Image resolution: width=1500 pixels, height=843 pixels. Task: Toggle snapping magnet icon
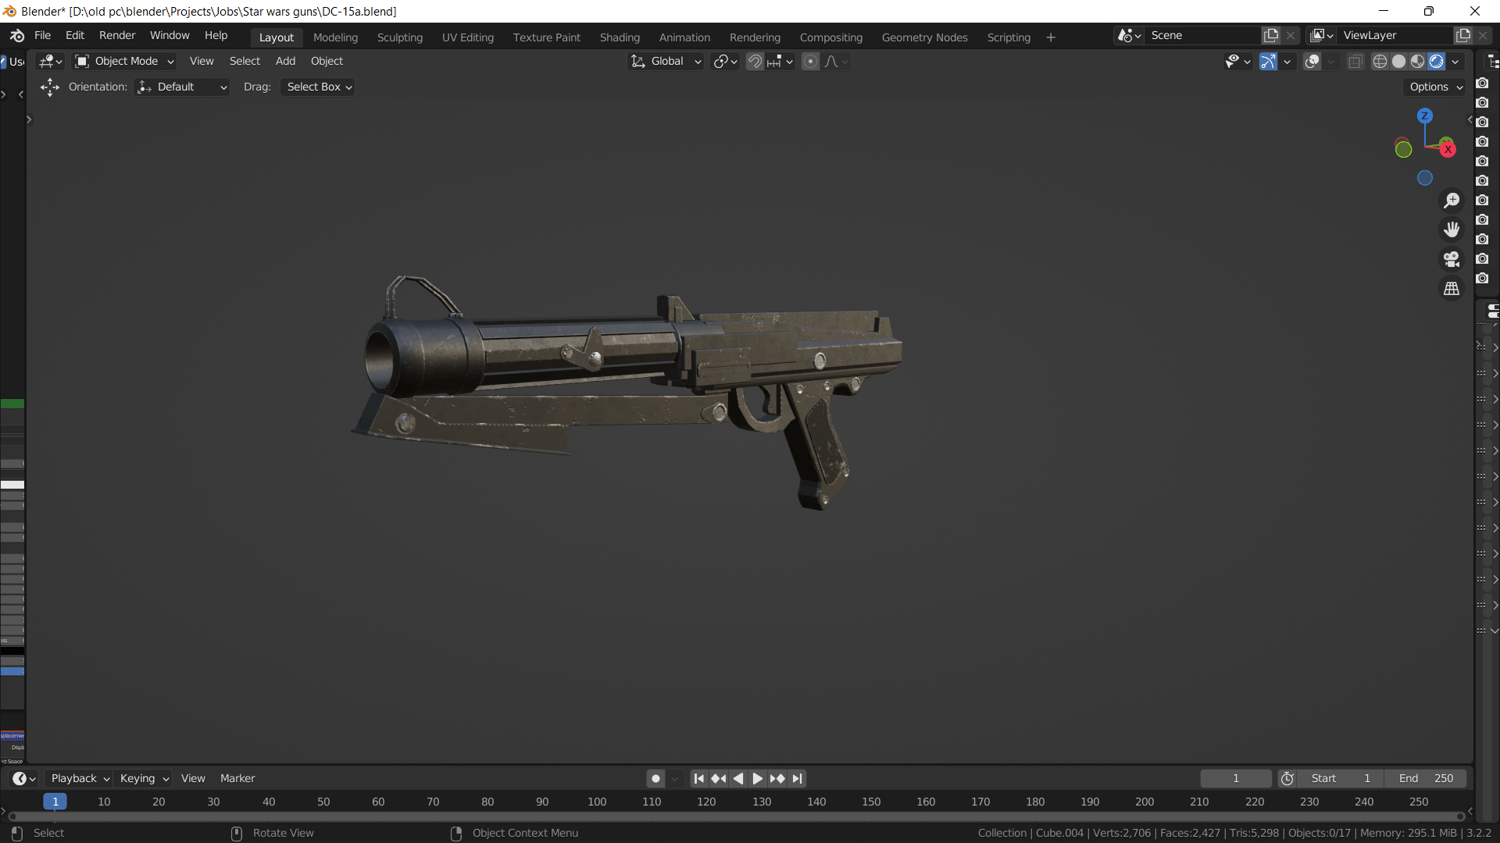(755, 61)
